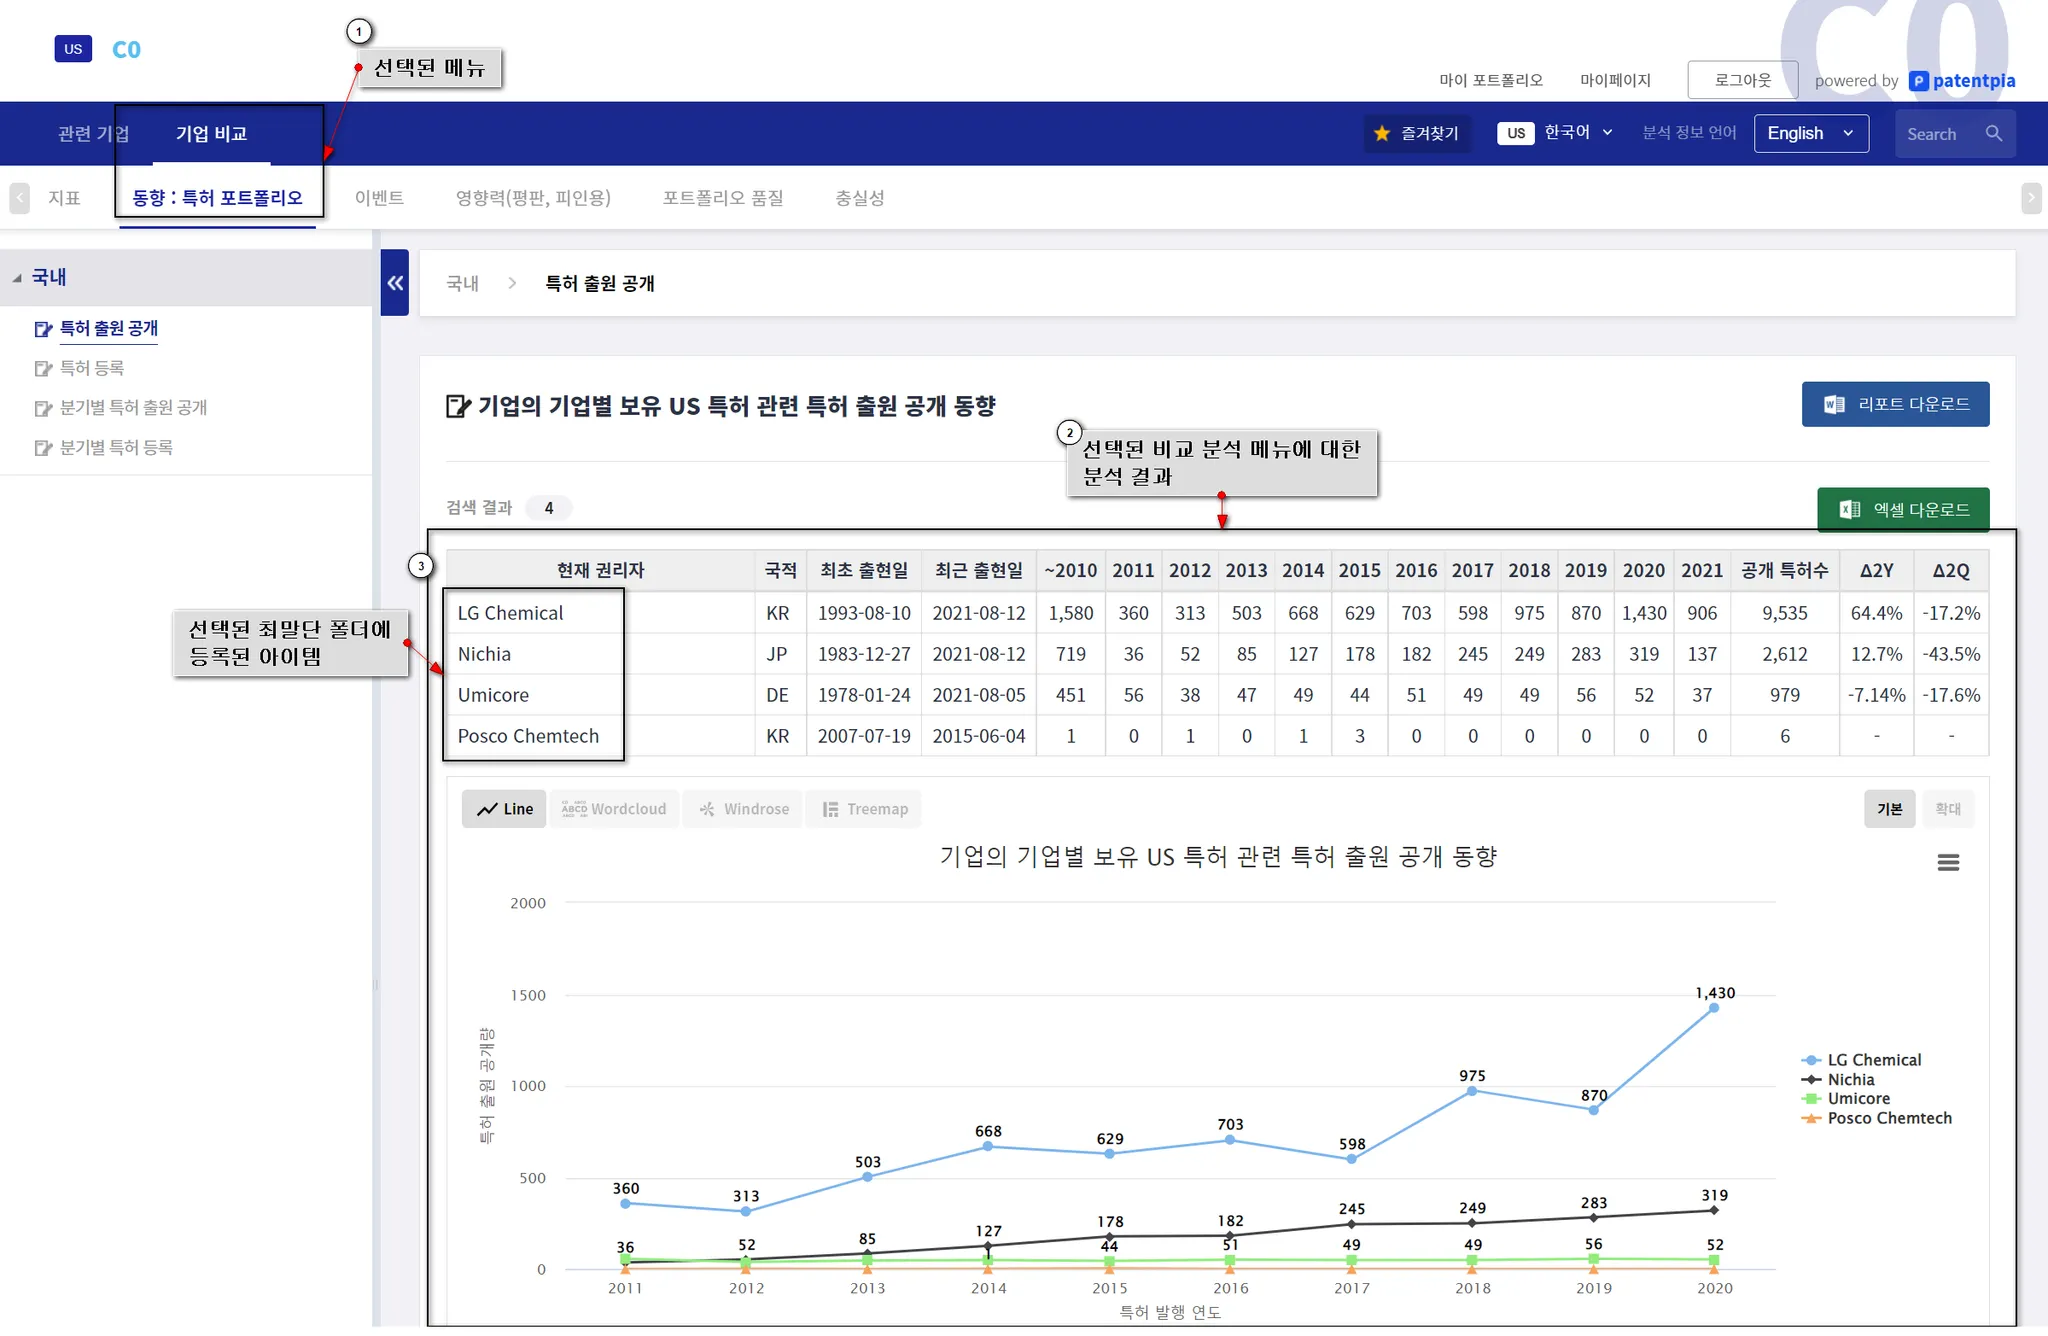Open the chart hamburger menu icon

pos(1947,862)
